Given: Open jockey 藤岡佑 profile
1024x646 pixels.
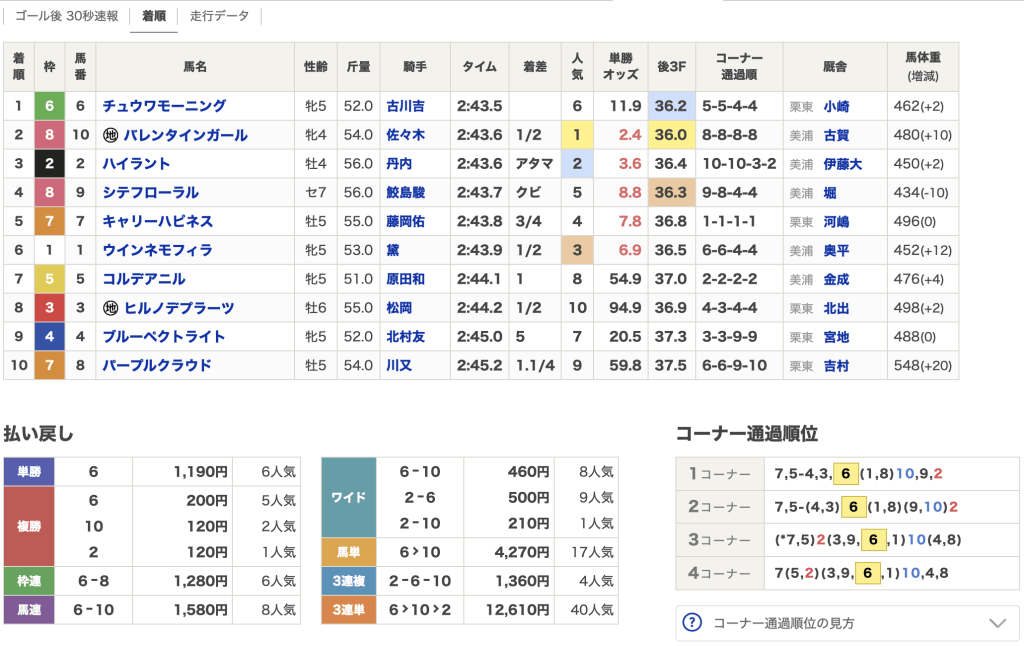Looking at the screenshot, I should tap(406, 221).
